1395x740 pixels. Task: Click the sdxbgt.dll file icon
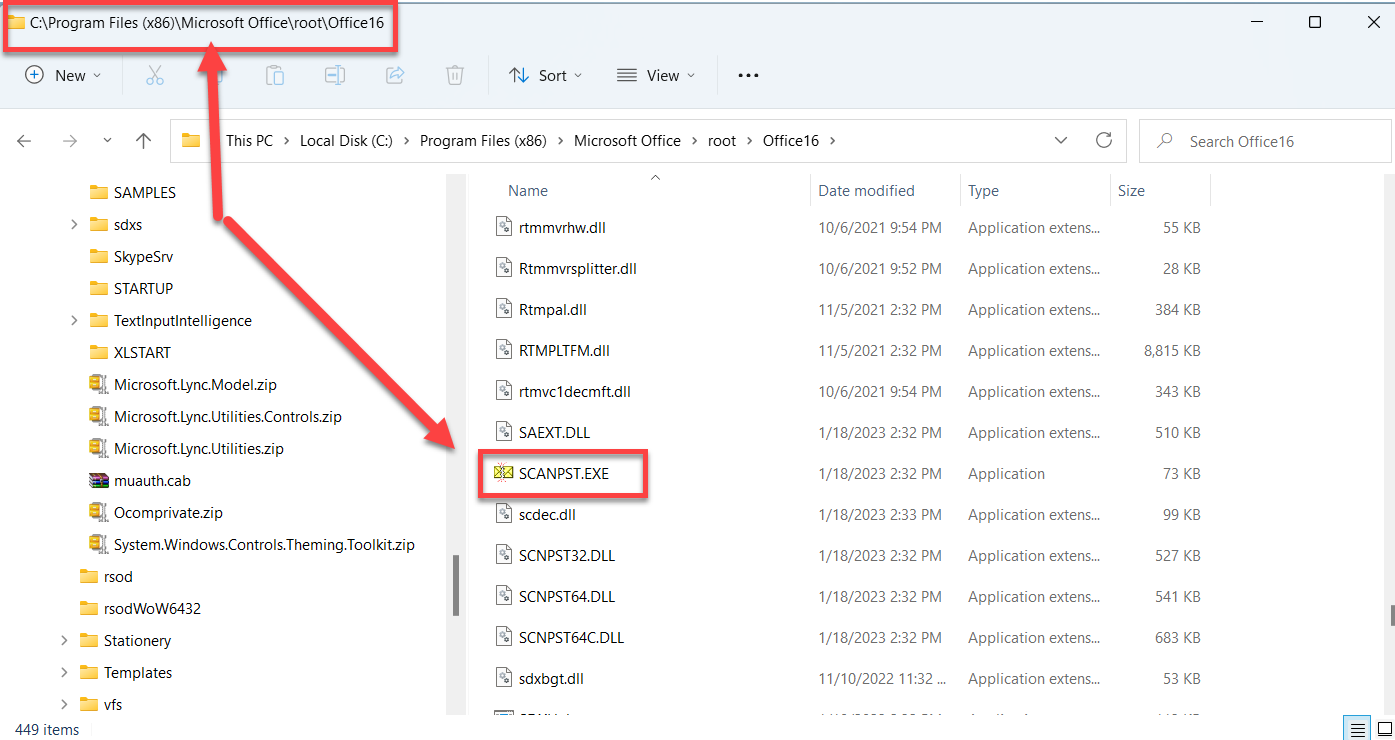(504, 678)
